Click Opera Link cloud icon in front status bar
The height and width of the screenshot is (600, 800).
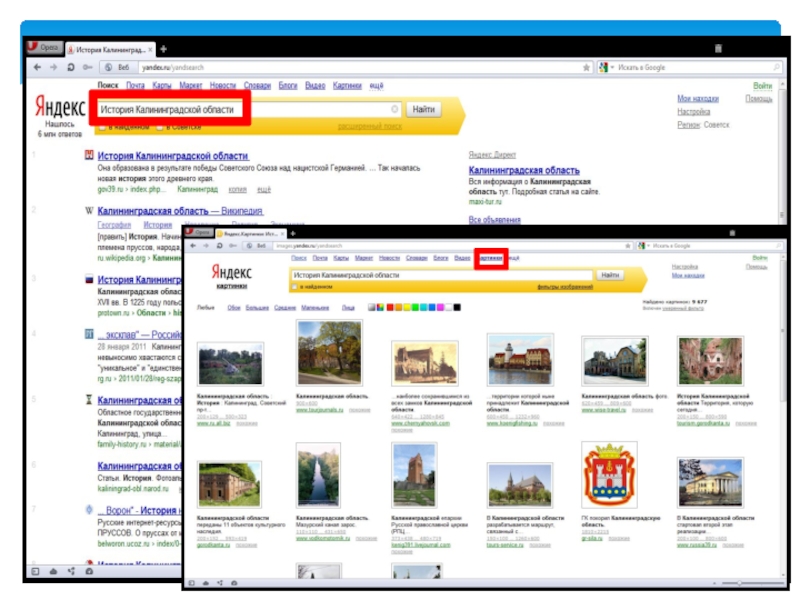206,583
